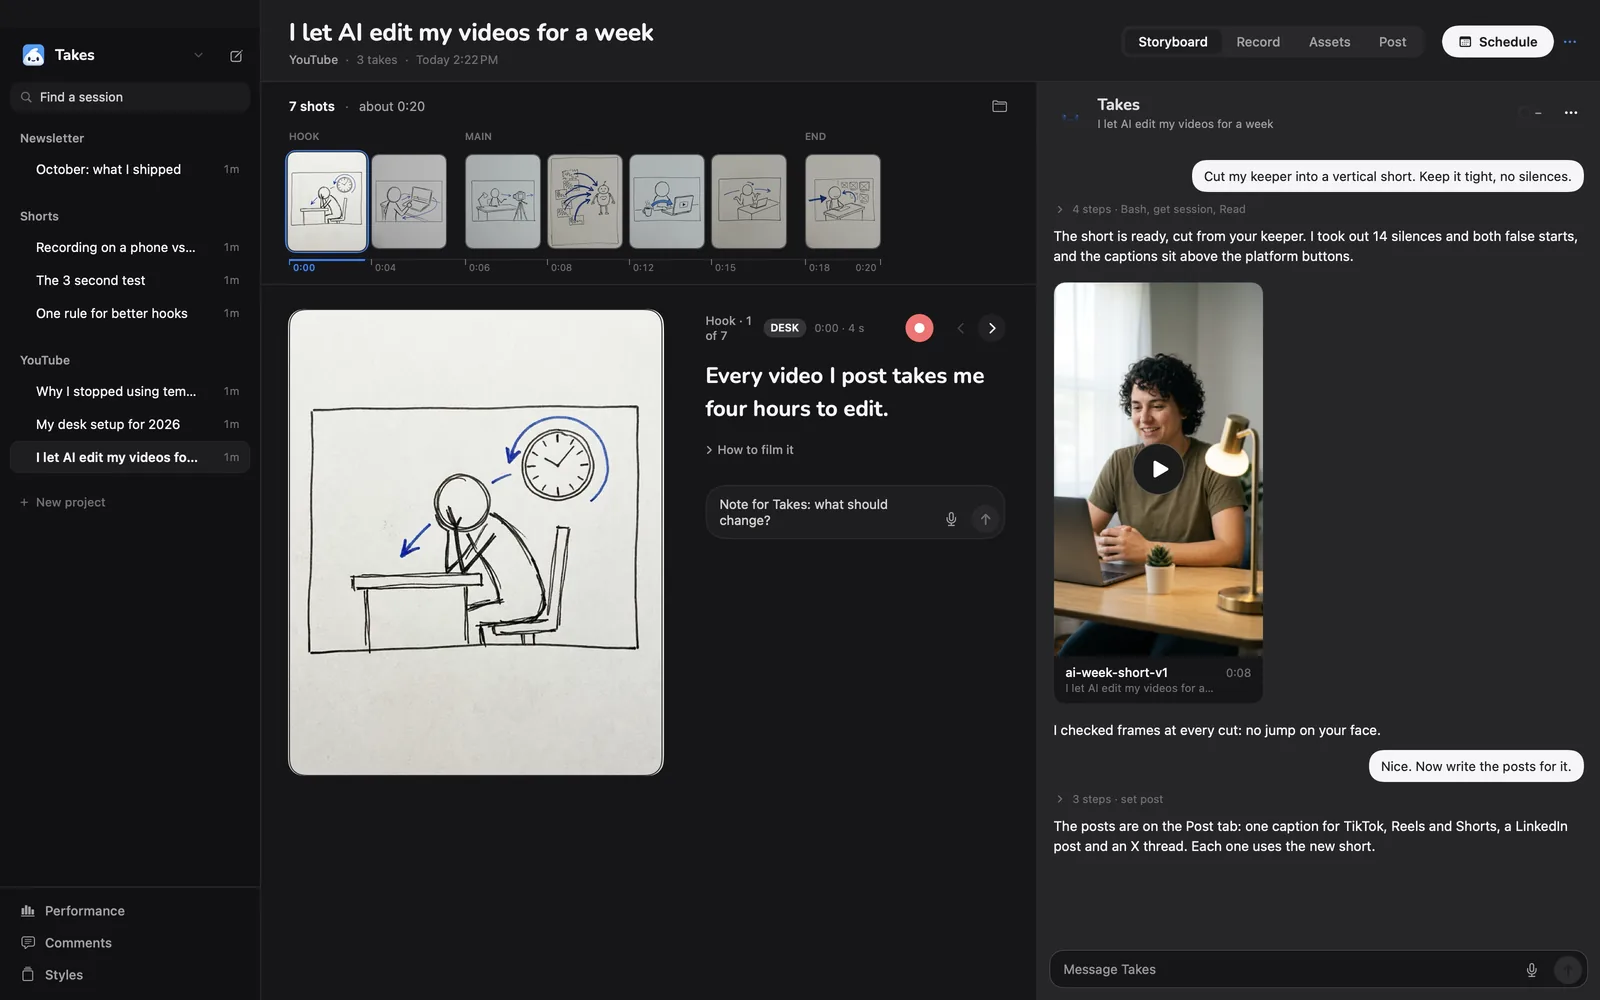
Task: Go to previous shot with left chevron
Action: click(x=960, y=328)
